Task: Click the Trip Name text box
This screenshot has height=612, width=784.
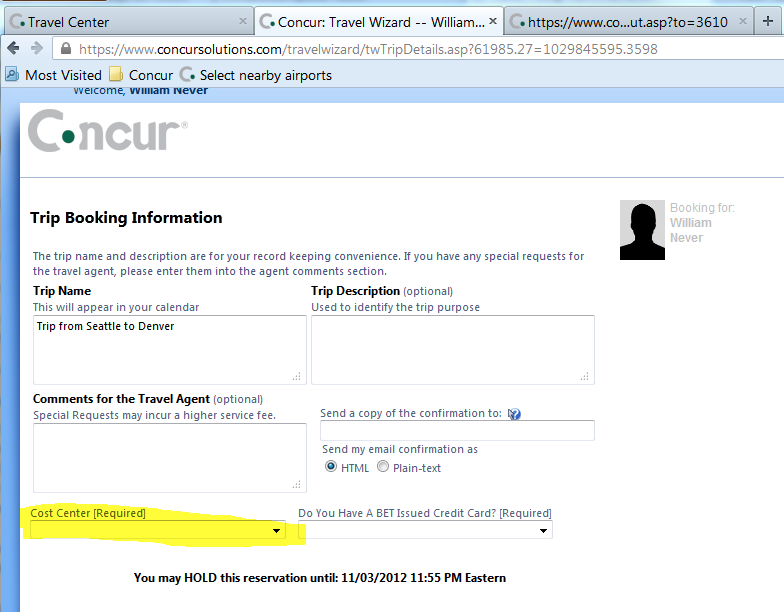Action: tap(170, 350)
